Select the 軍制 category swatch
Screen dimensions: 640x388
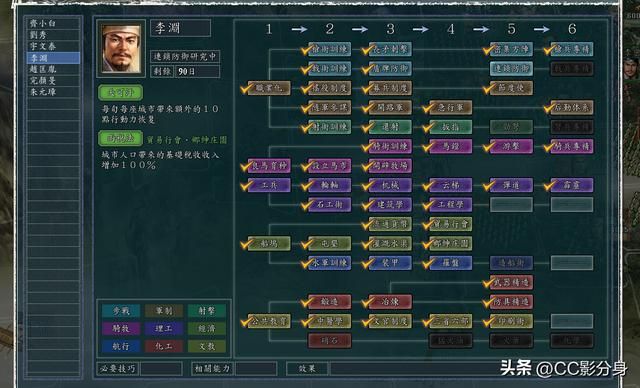pos(164,311)
